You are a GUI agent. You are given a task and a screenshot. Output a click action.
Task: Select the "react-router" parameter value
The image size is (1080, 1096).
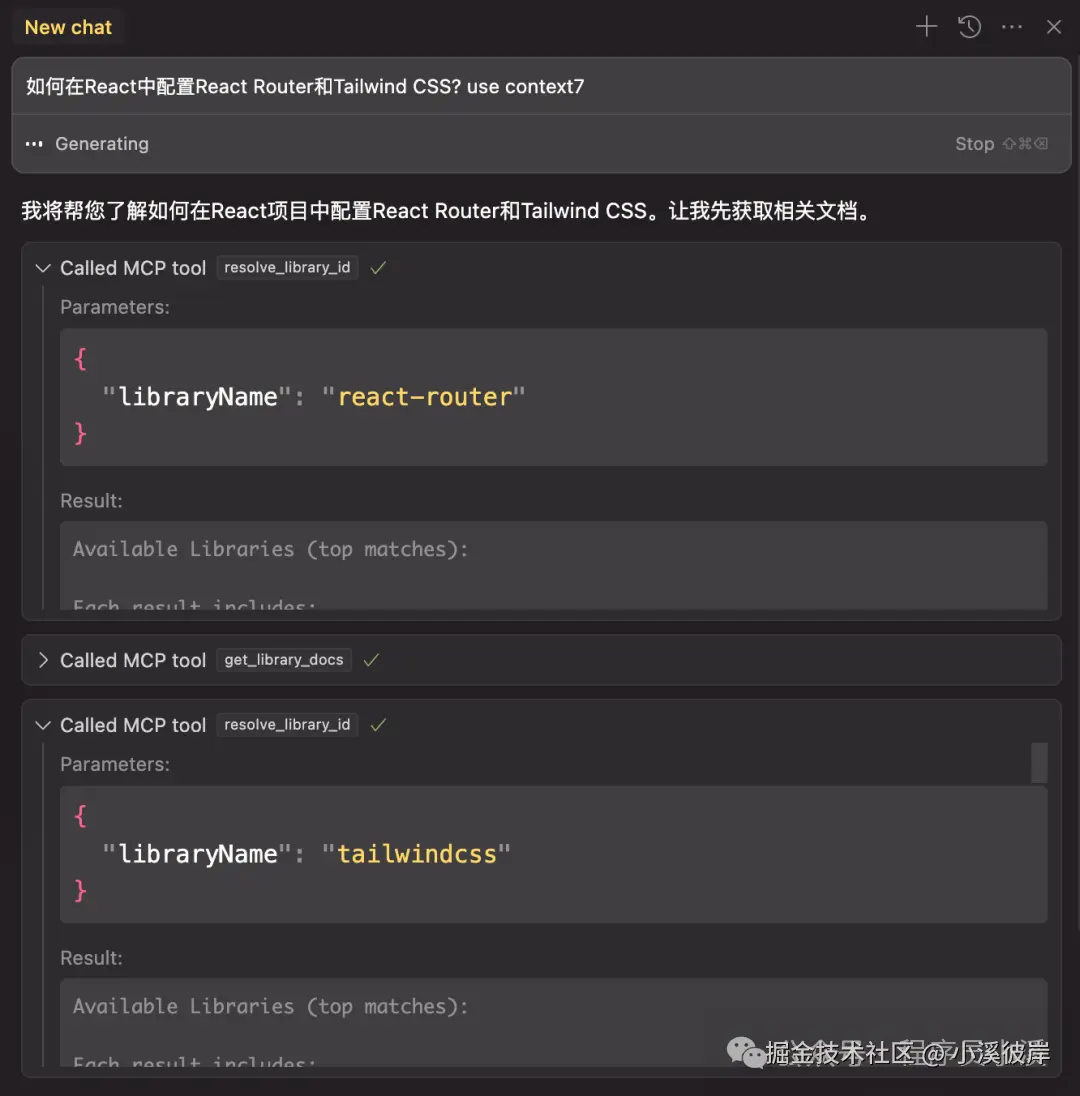pos(427,396)
